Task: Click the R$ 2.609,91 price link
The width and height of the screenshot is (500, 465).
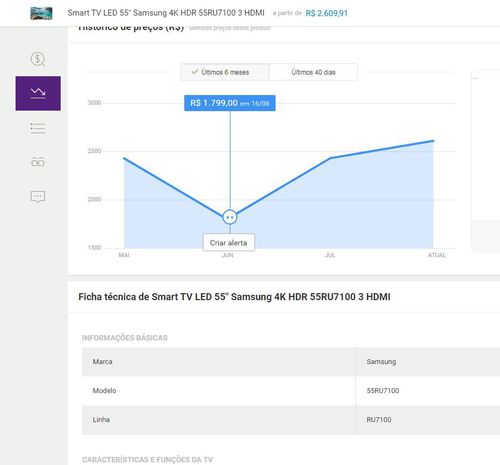Action: click(x=327, y=13)
